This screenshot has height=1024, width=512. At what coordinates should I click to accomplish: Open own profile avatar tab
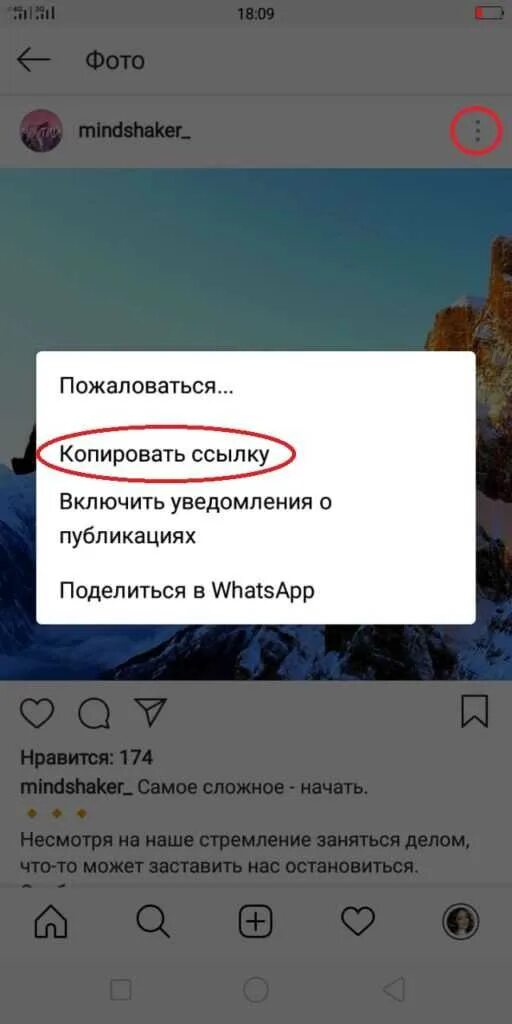click(461, 922)
